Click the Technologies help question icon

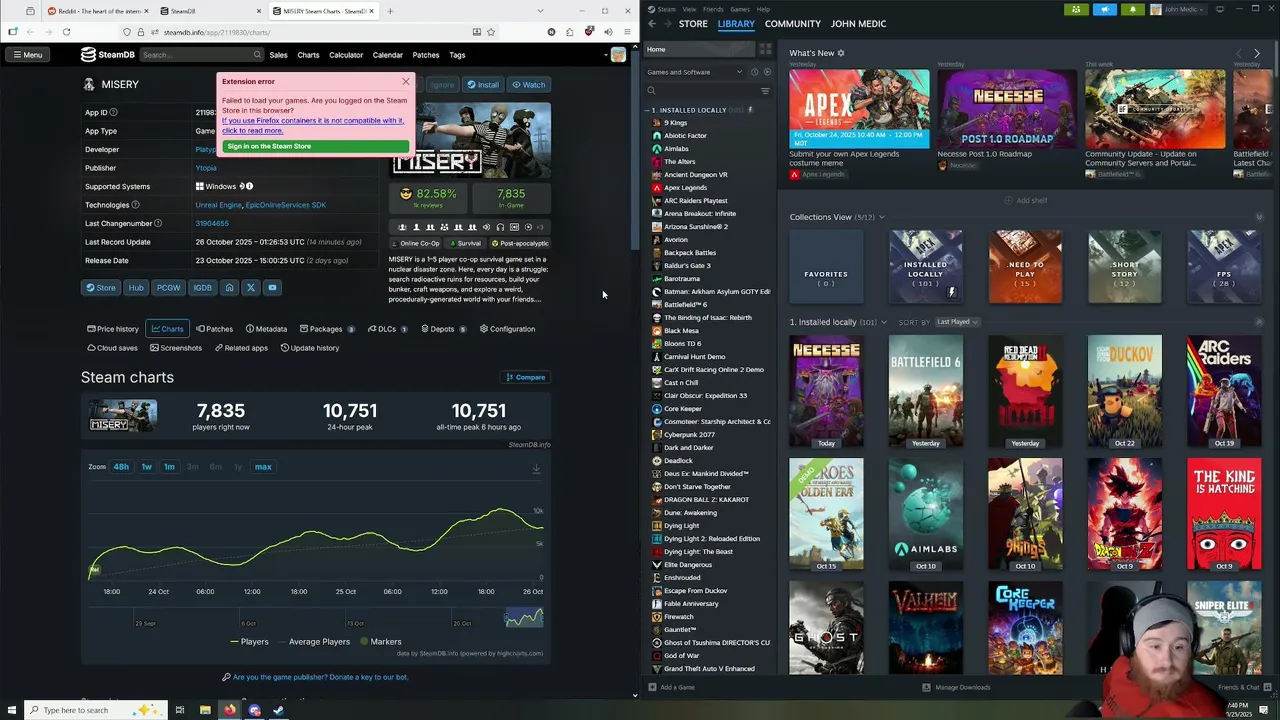coord(135,205)
